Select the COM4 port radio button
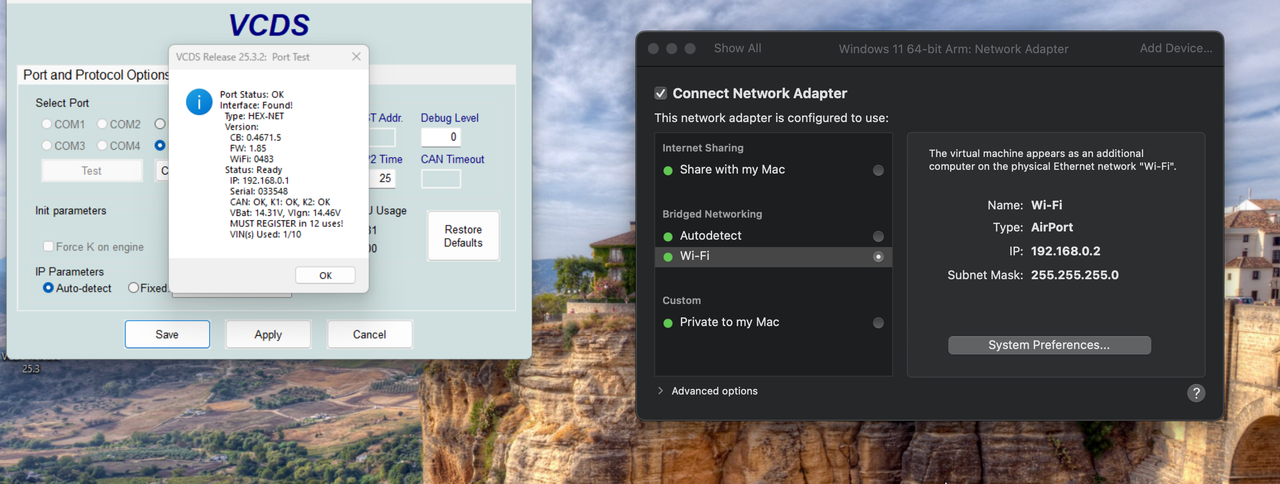The image size is (1280, 484). tap(102, 146)
